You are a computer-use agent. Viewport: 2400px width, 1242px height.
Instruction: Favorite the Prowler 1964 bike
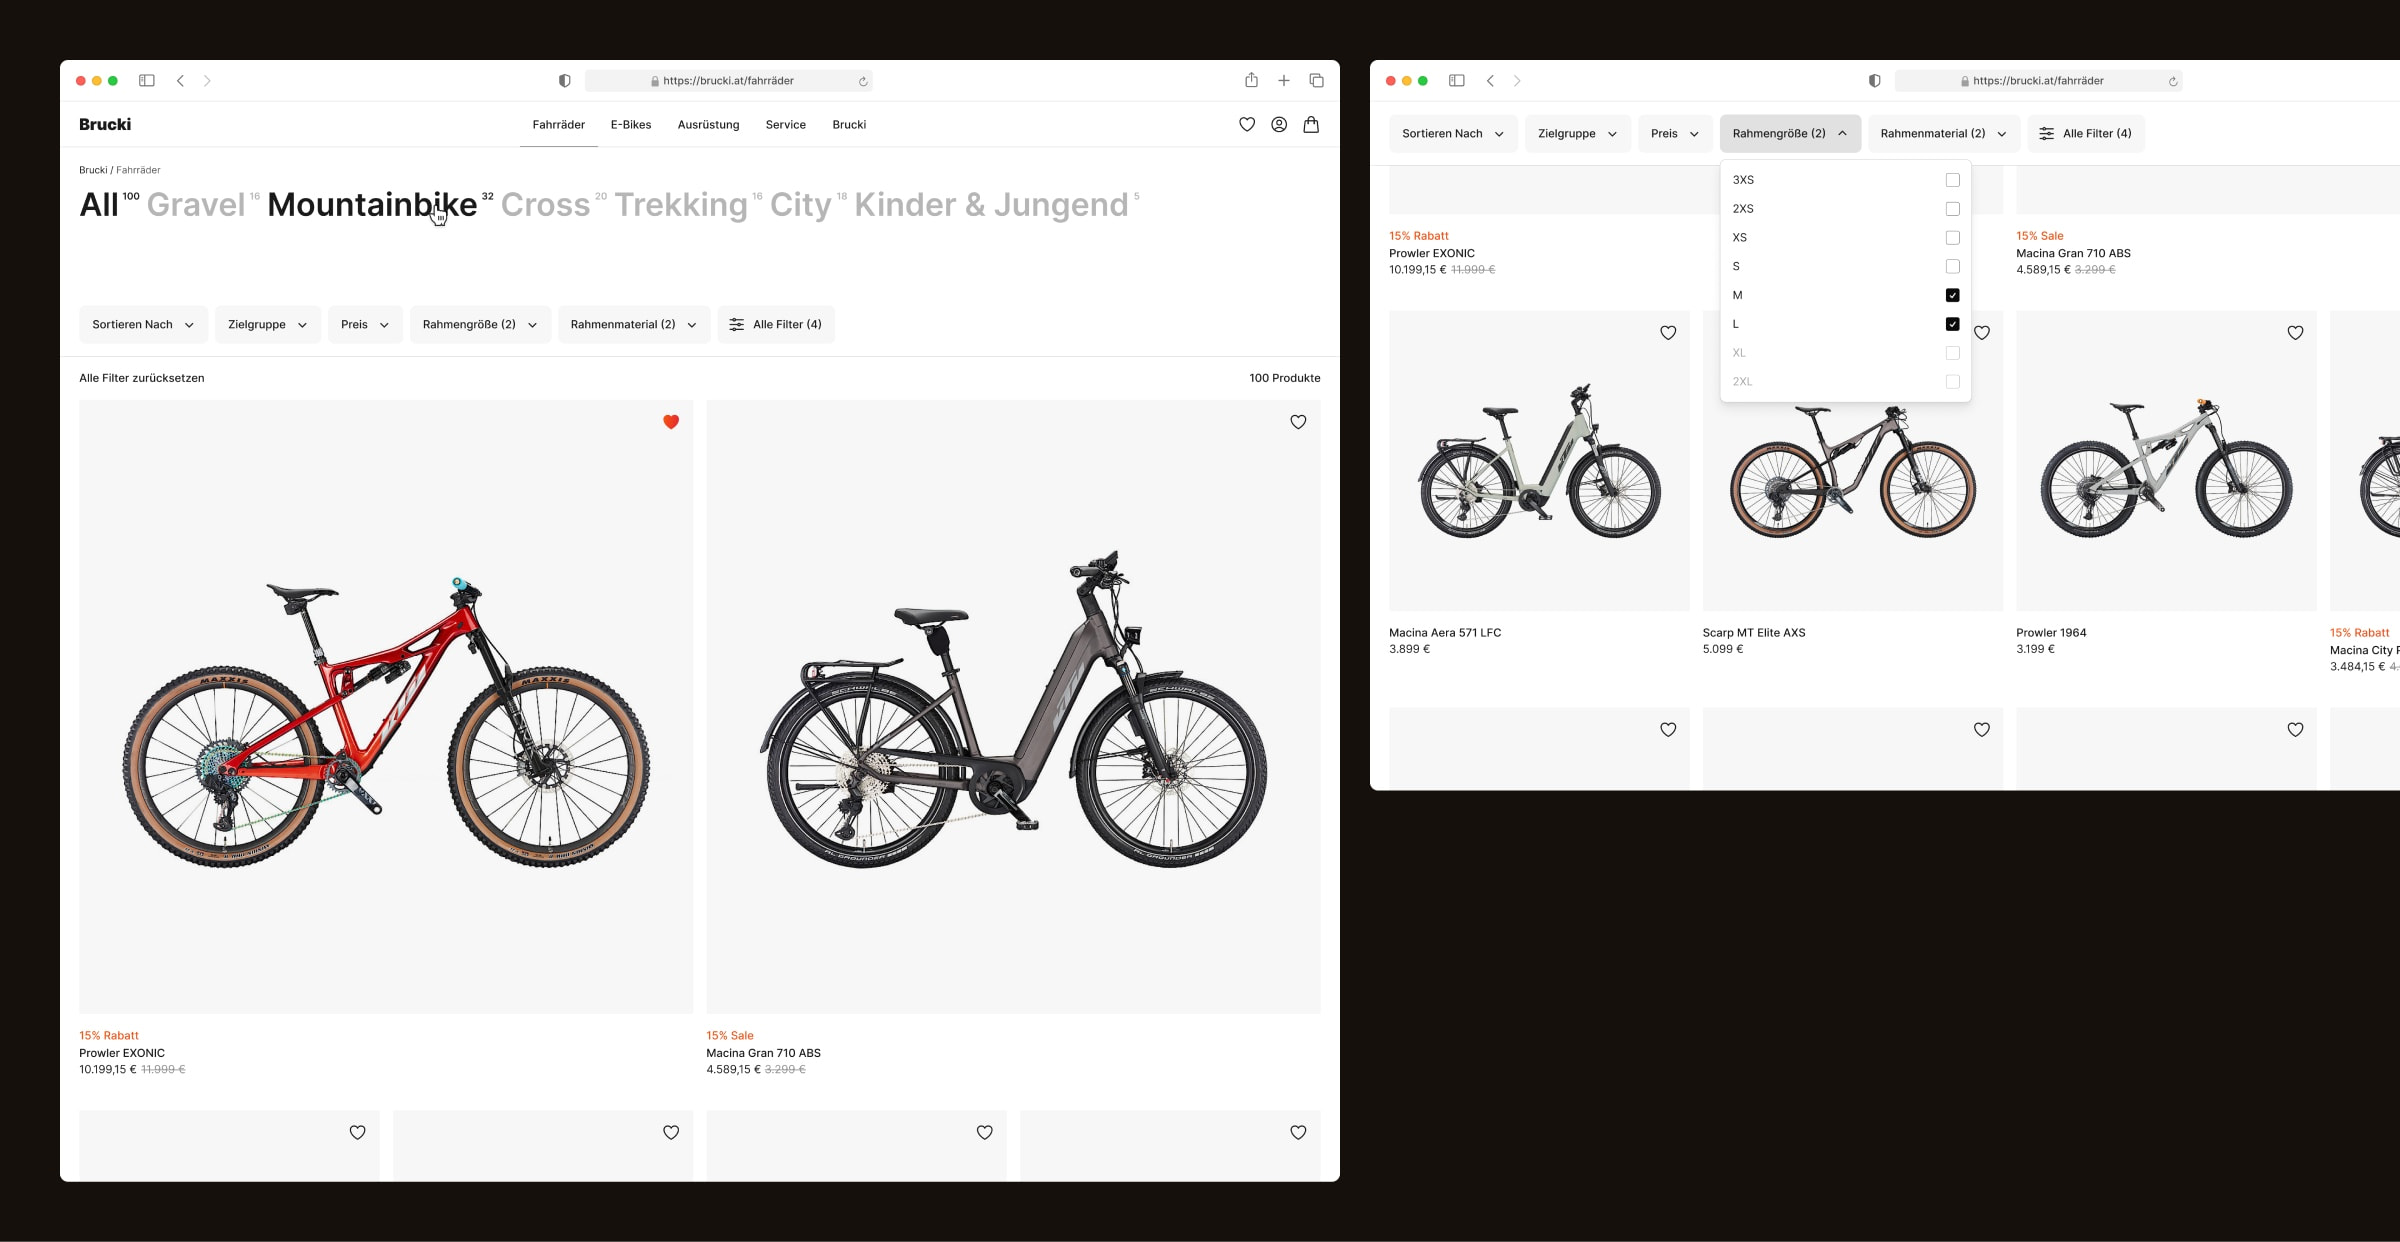2295,333
